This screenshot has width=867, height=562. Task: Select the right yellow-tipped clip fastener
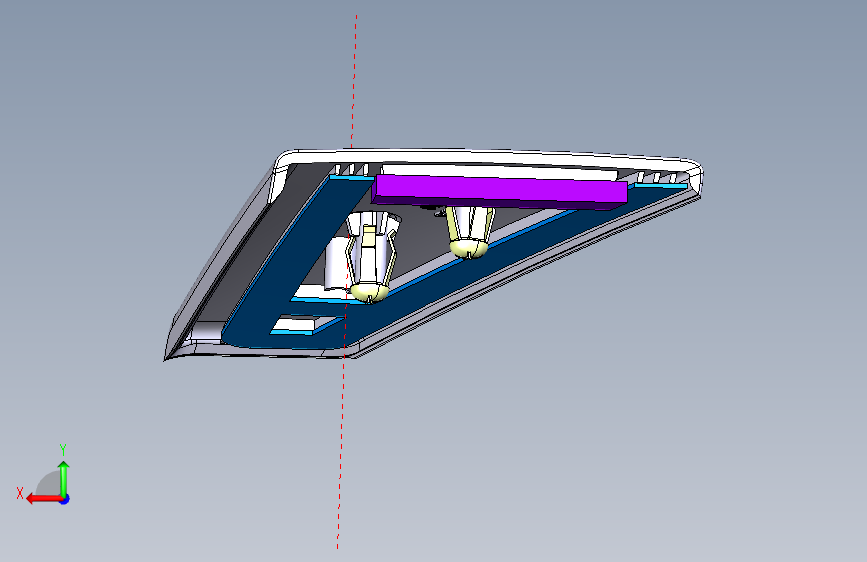470,231
